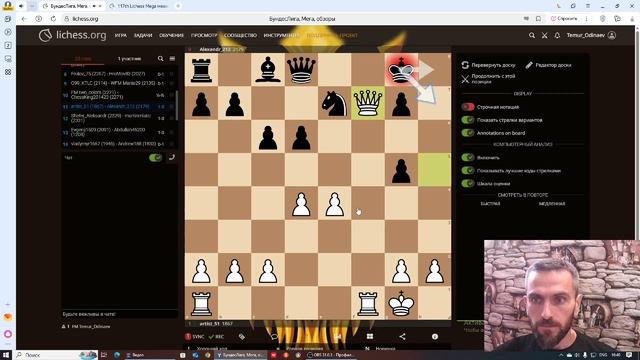This screenshot has height=360, width=640.
Task: Click the black queen on d8
Action: click(301, 70)
